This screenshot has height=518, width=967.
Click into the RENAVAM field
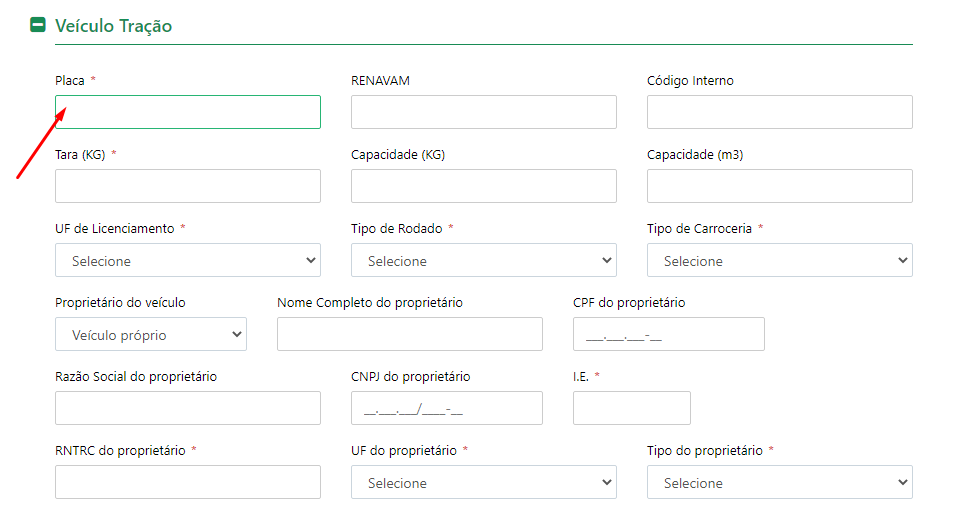(x=484, y=112)
